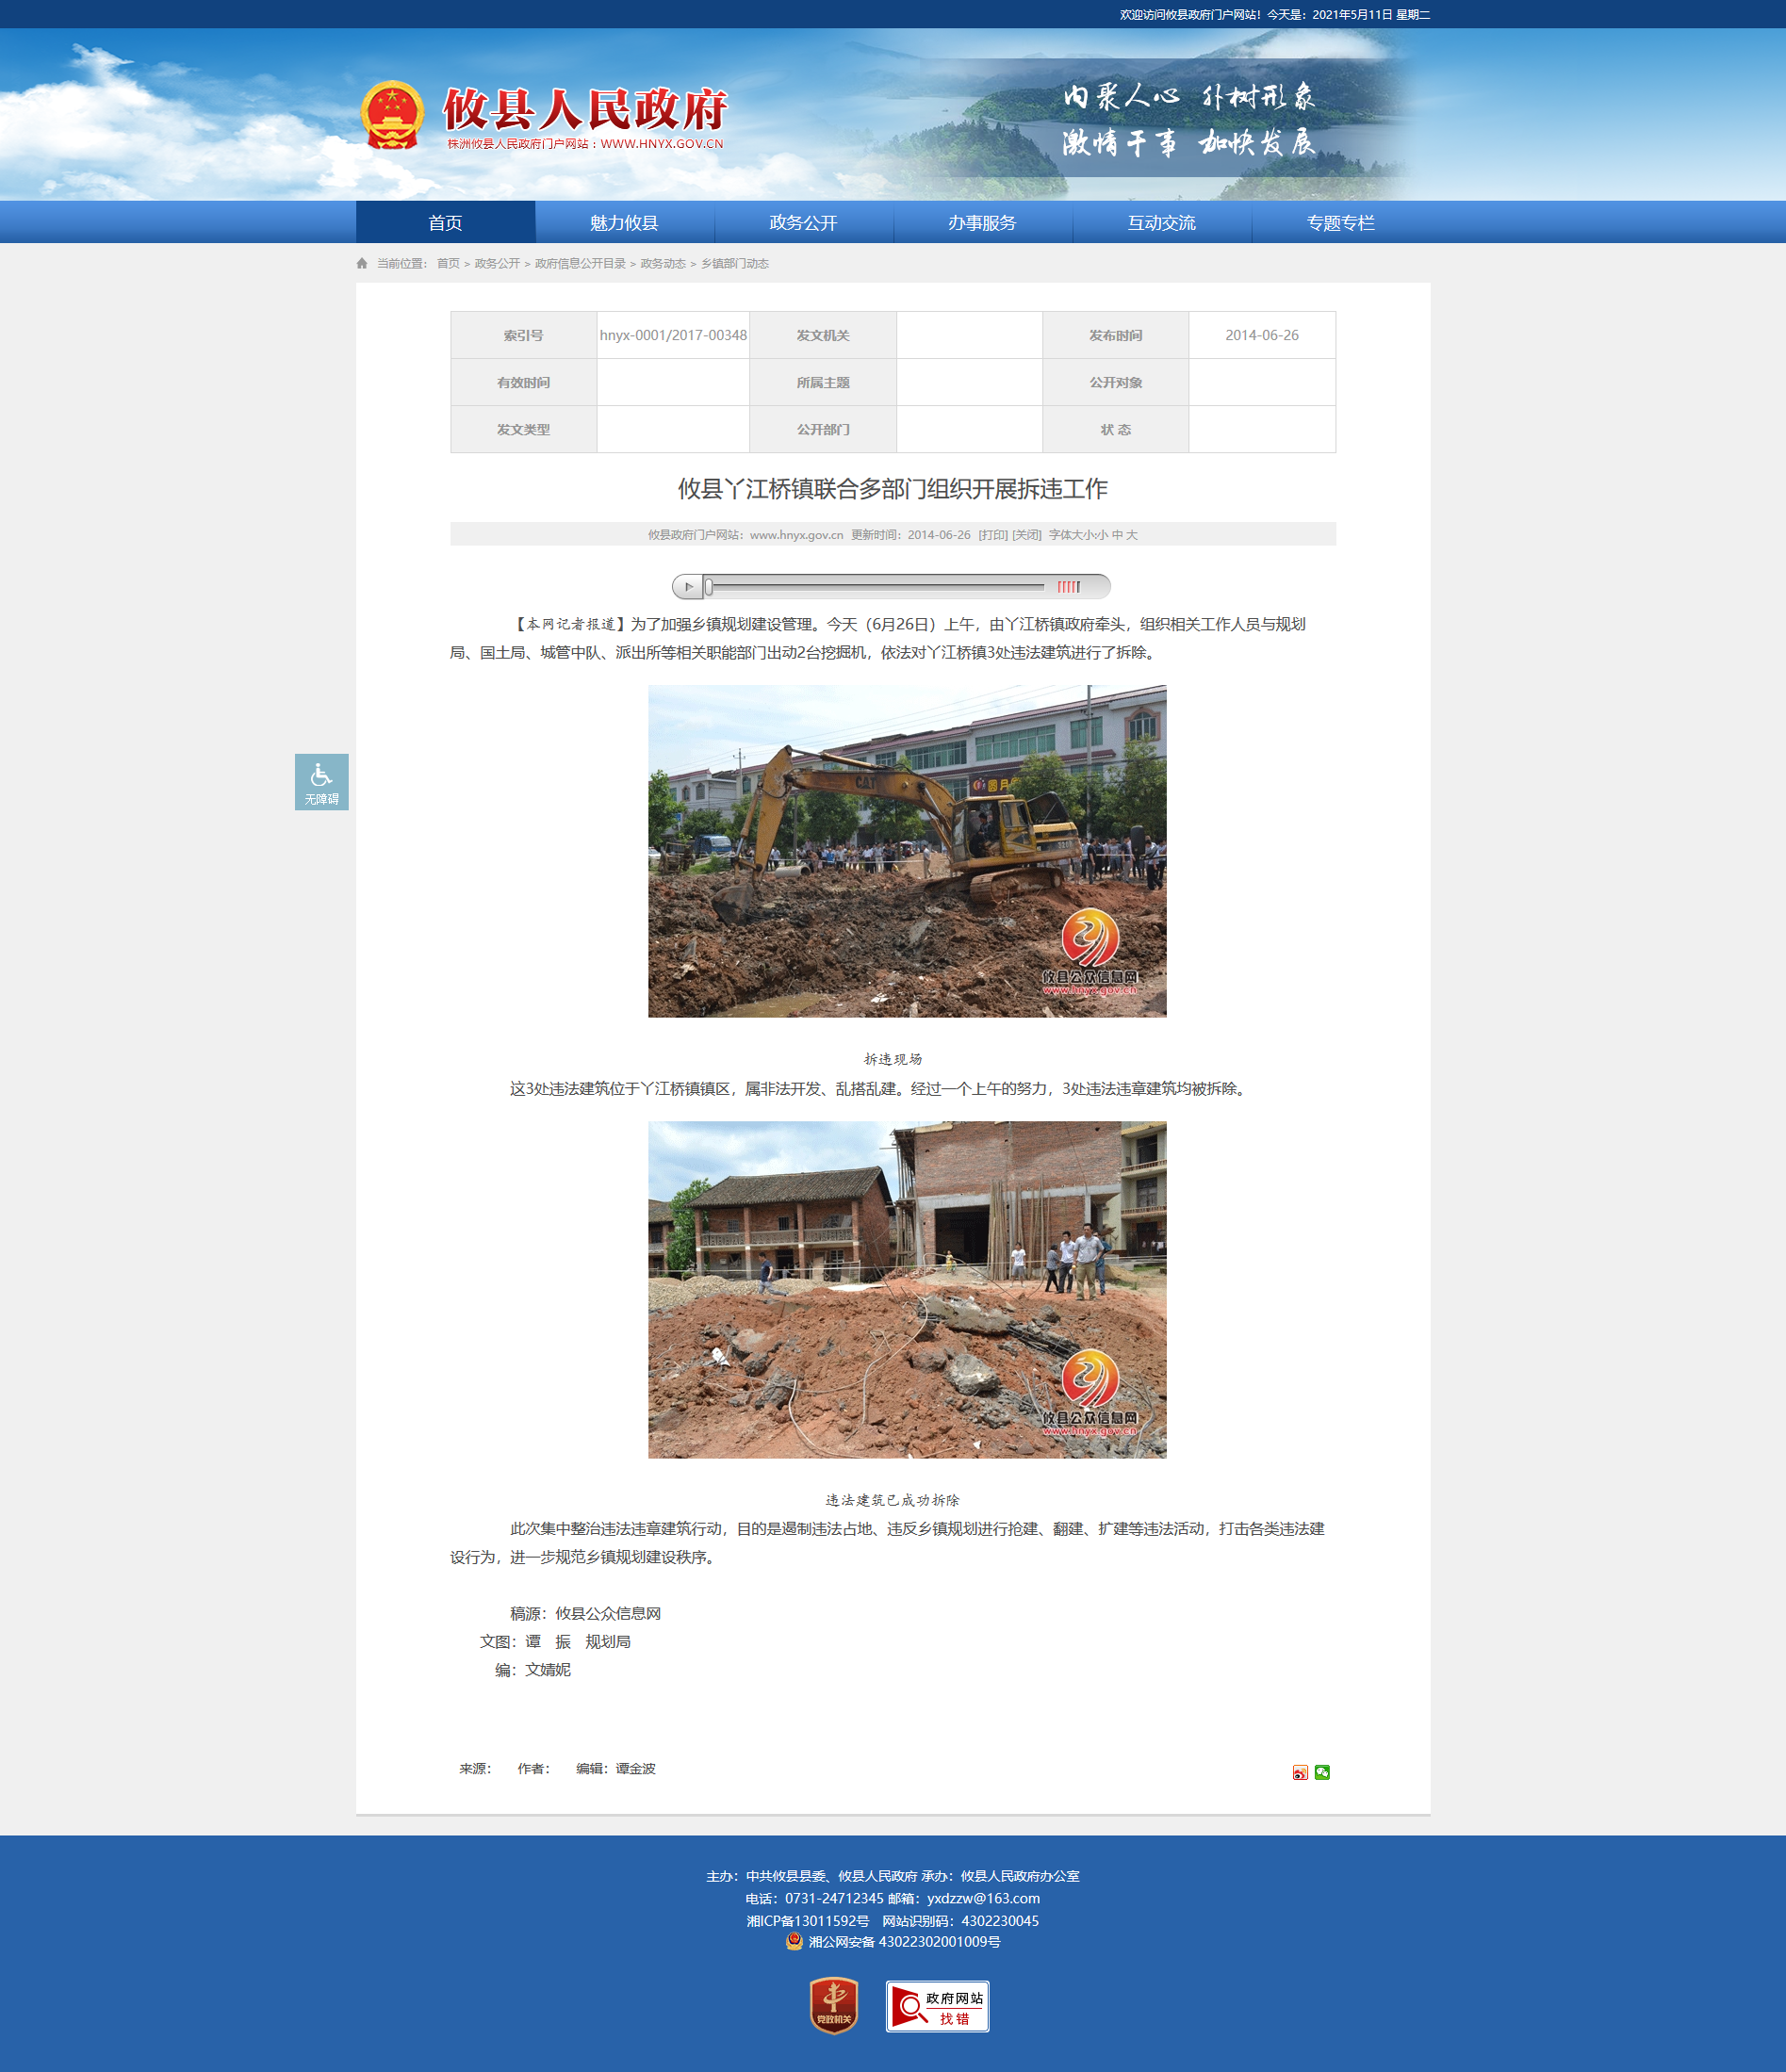Open the 无障碍 accessibility widget

point(321,782)
